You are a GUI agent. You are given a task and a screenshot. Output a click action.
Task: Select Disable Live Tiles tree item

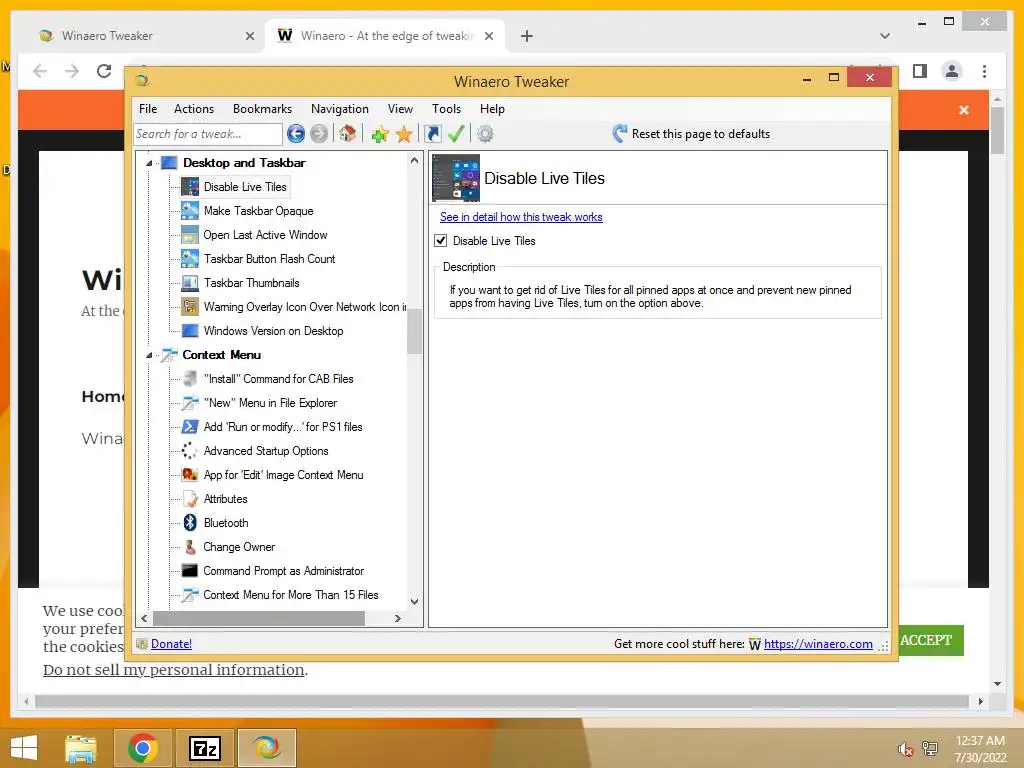[x=245, y=187]
